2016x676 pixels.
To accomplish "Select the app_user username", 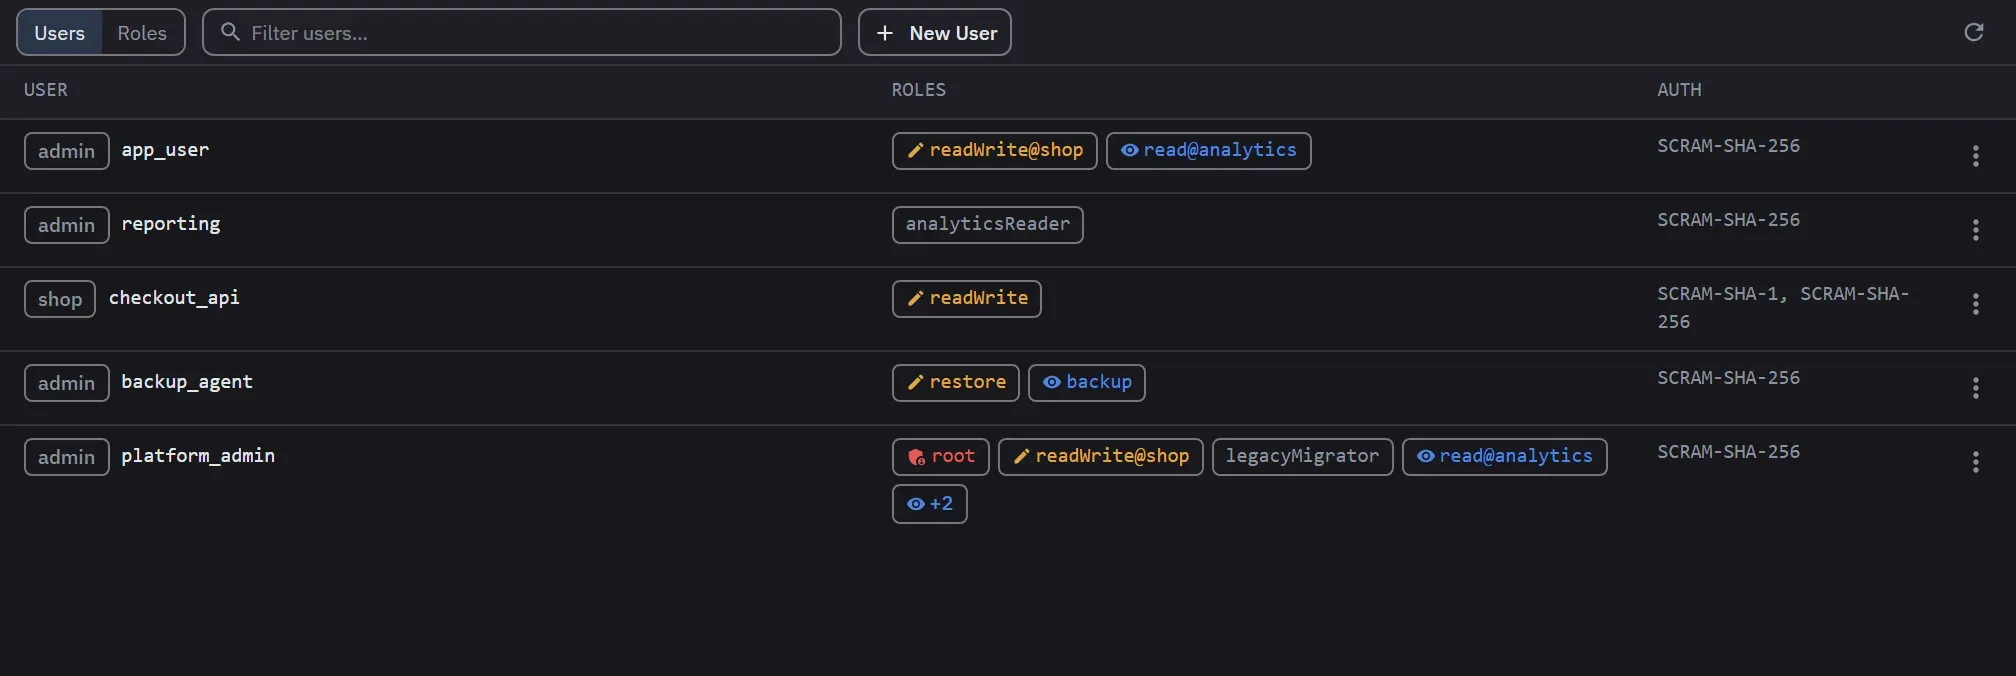I will (165, 150).
